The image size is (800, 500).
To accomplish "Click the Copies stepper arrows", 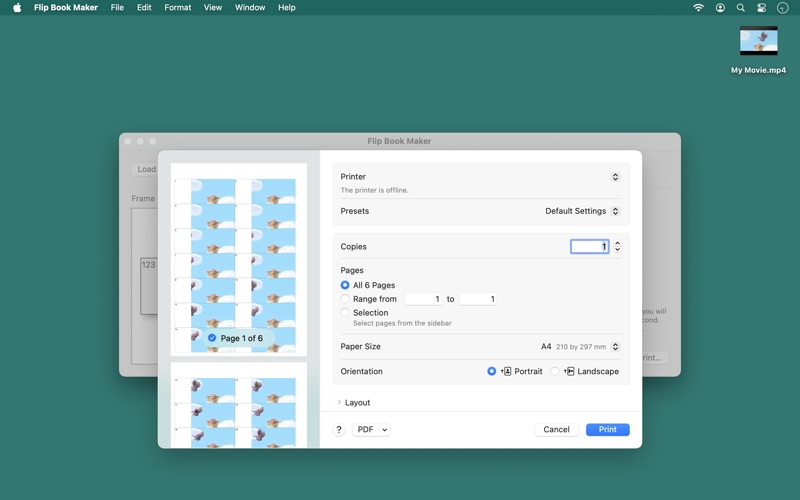I will tap(617, 246).
